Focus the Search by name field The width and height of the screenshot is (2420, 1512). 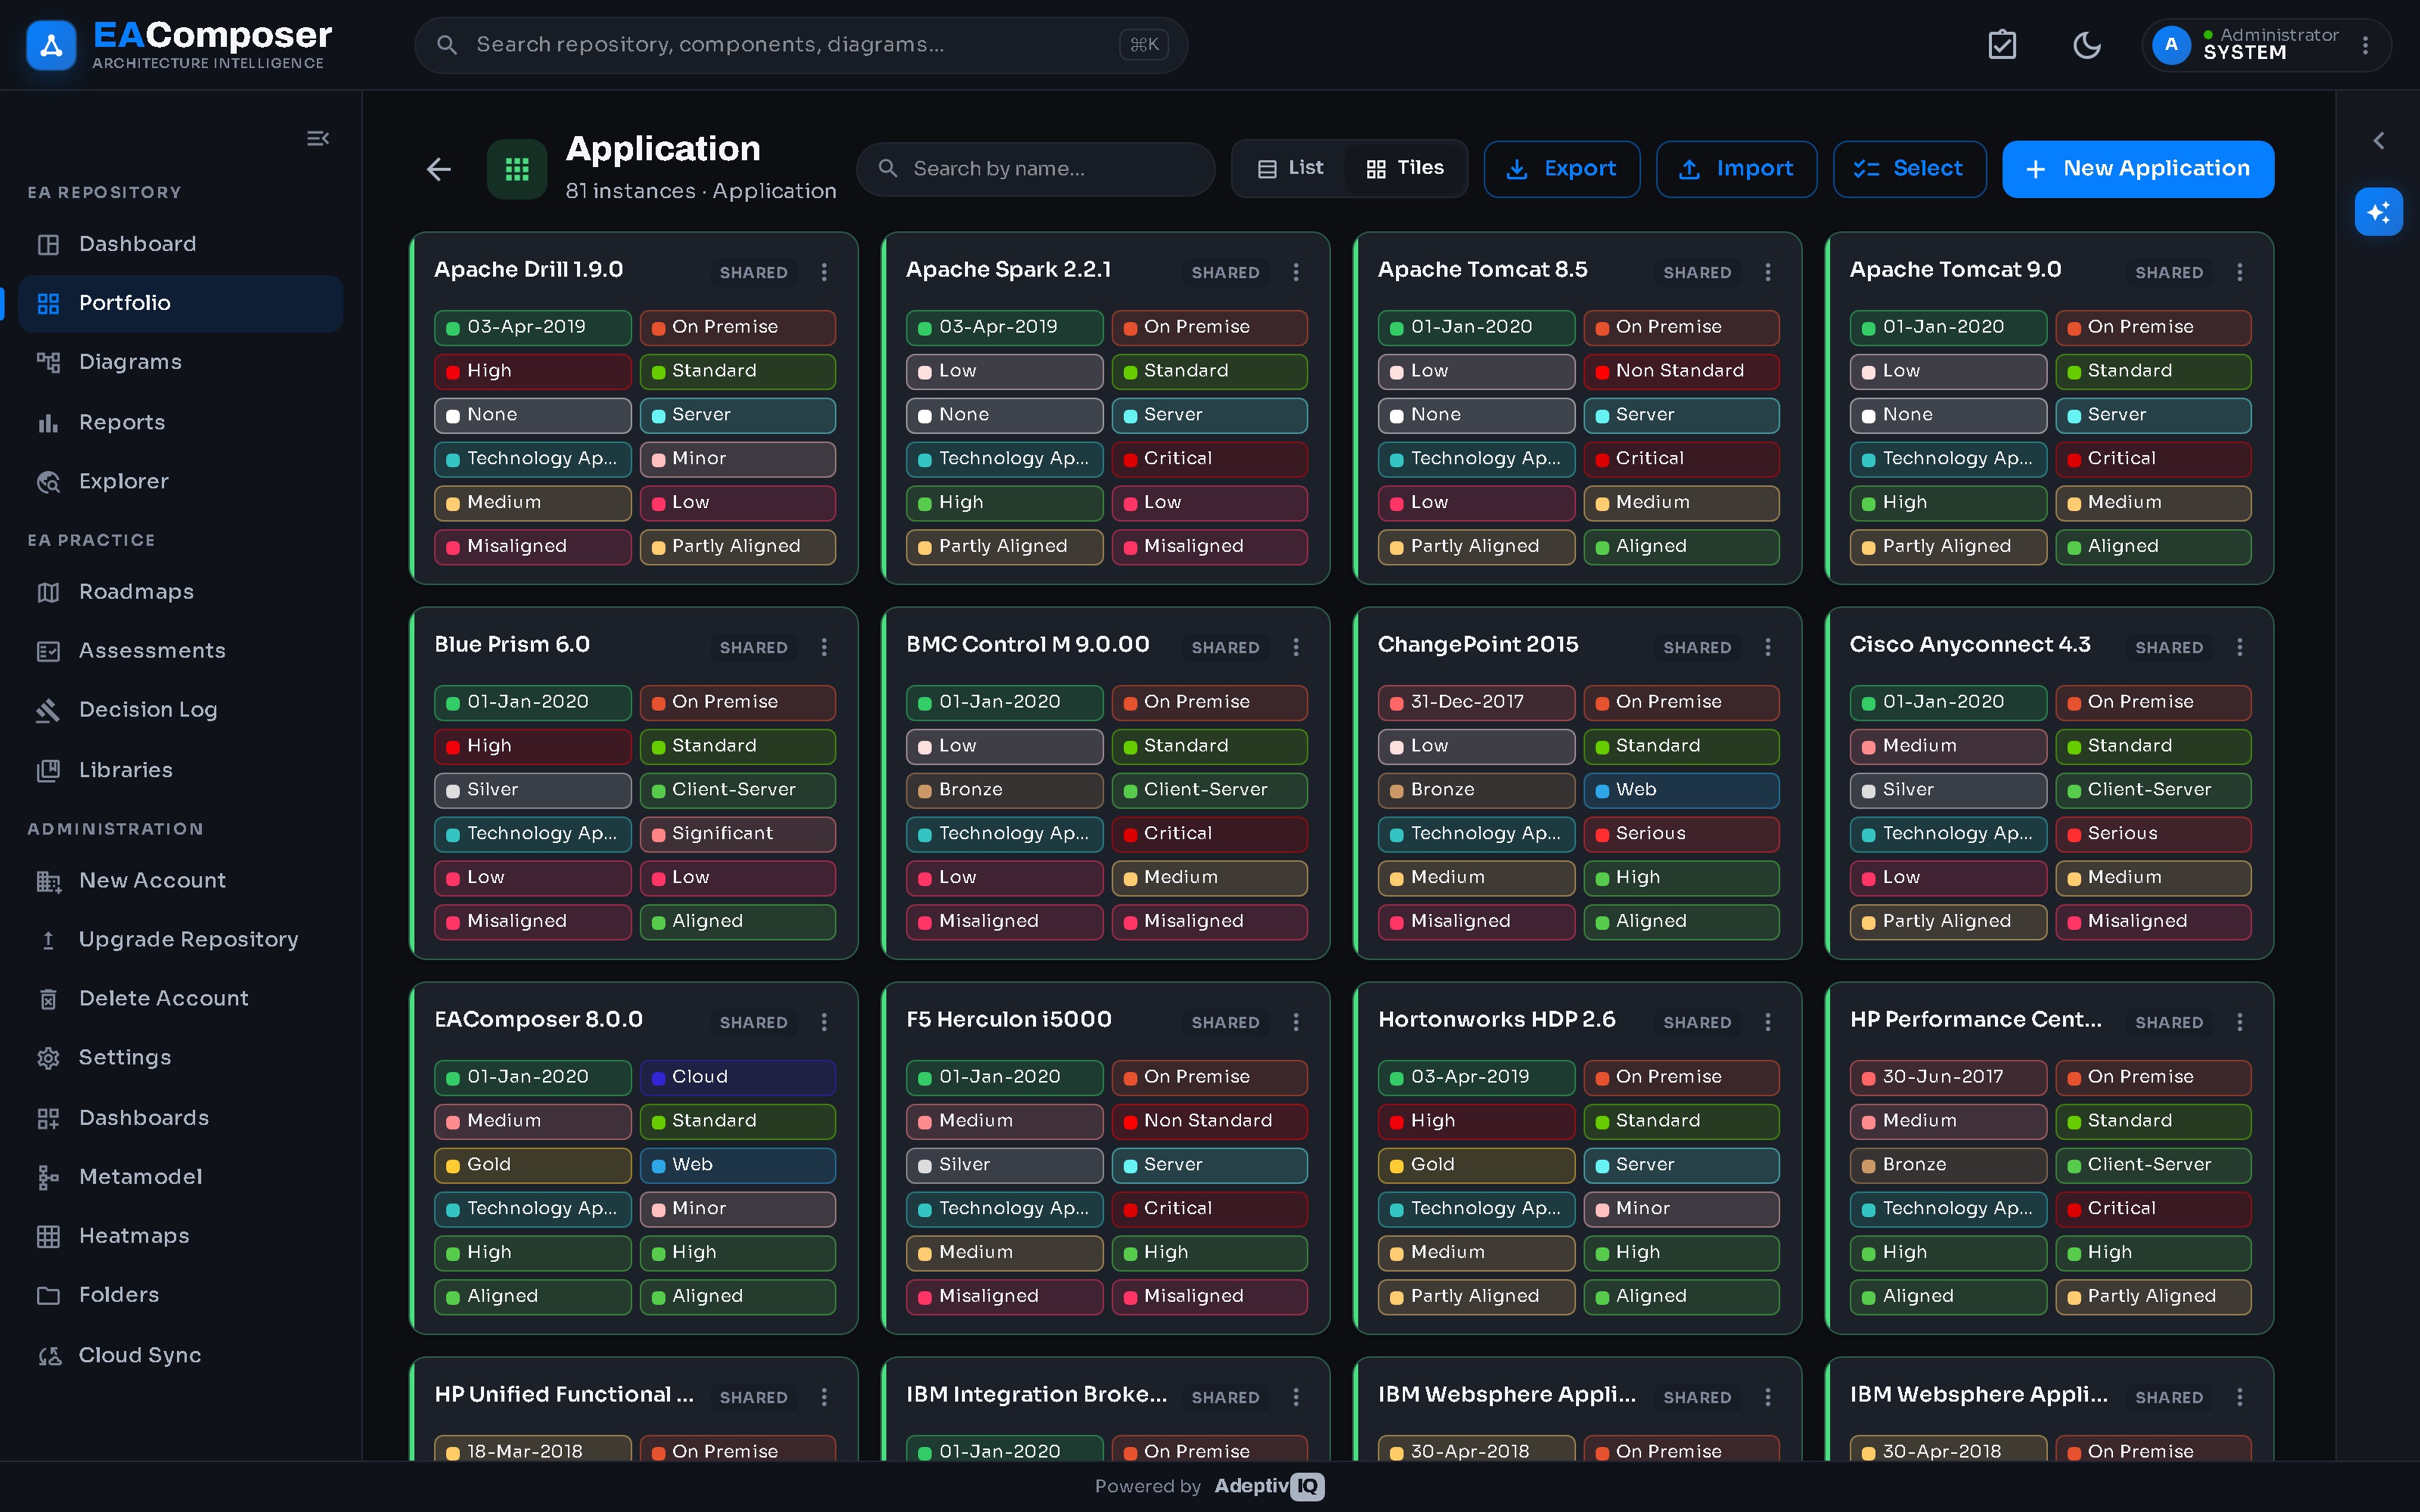[1036, 169]
